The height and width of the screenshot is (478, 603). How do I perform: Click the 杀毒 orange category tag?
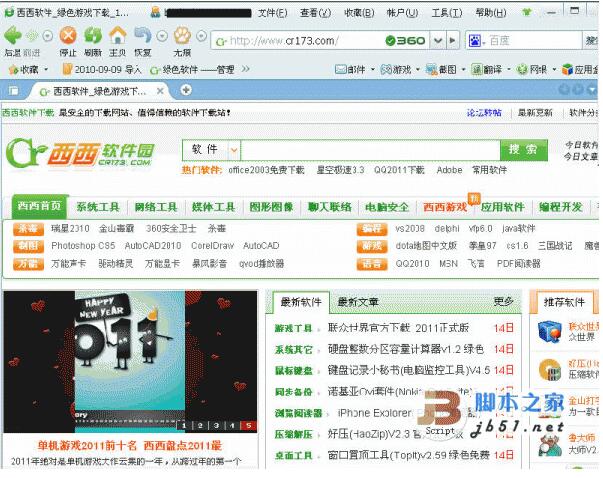pos(28,228)
